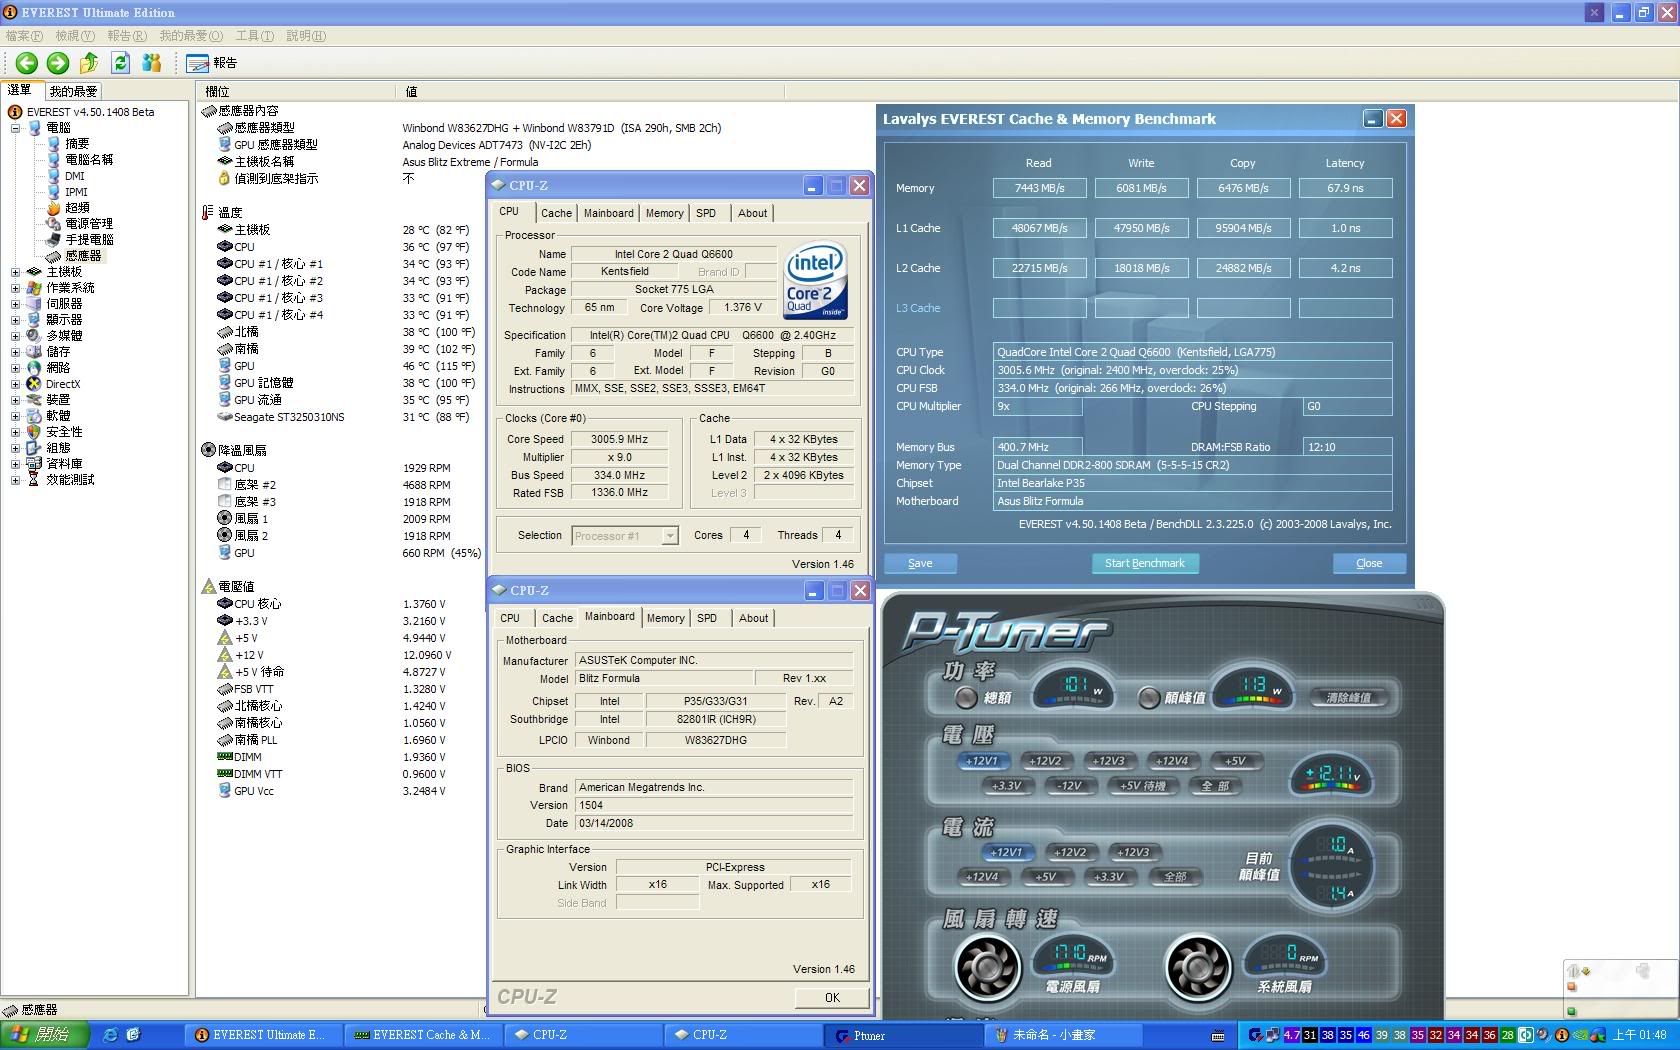
Task: Expand the DirectX tree node
Action: click(15, 384)
